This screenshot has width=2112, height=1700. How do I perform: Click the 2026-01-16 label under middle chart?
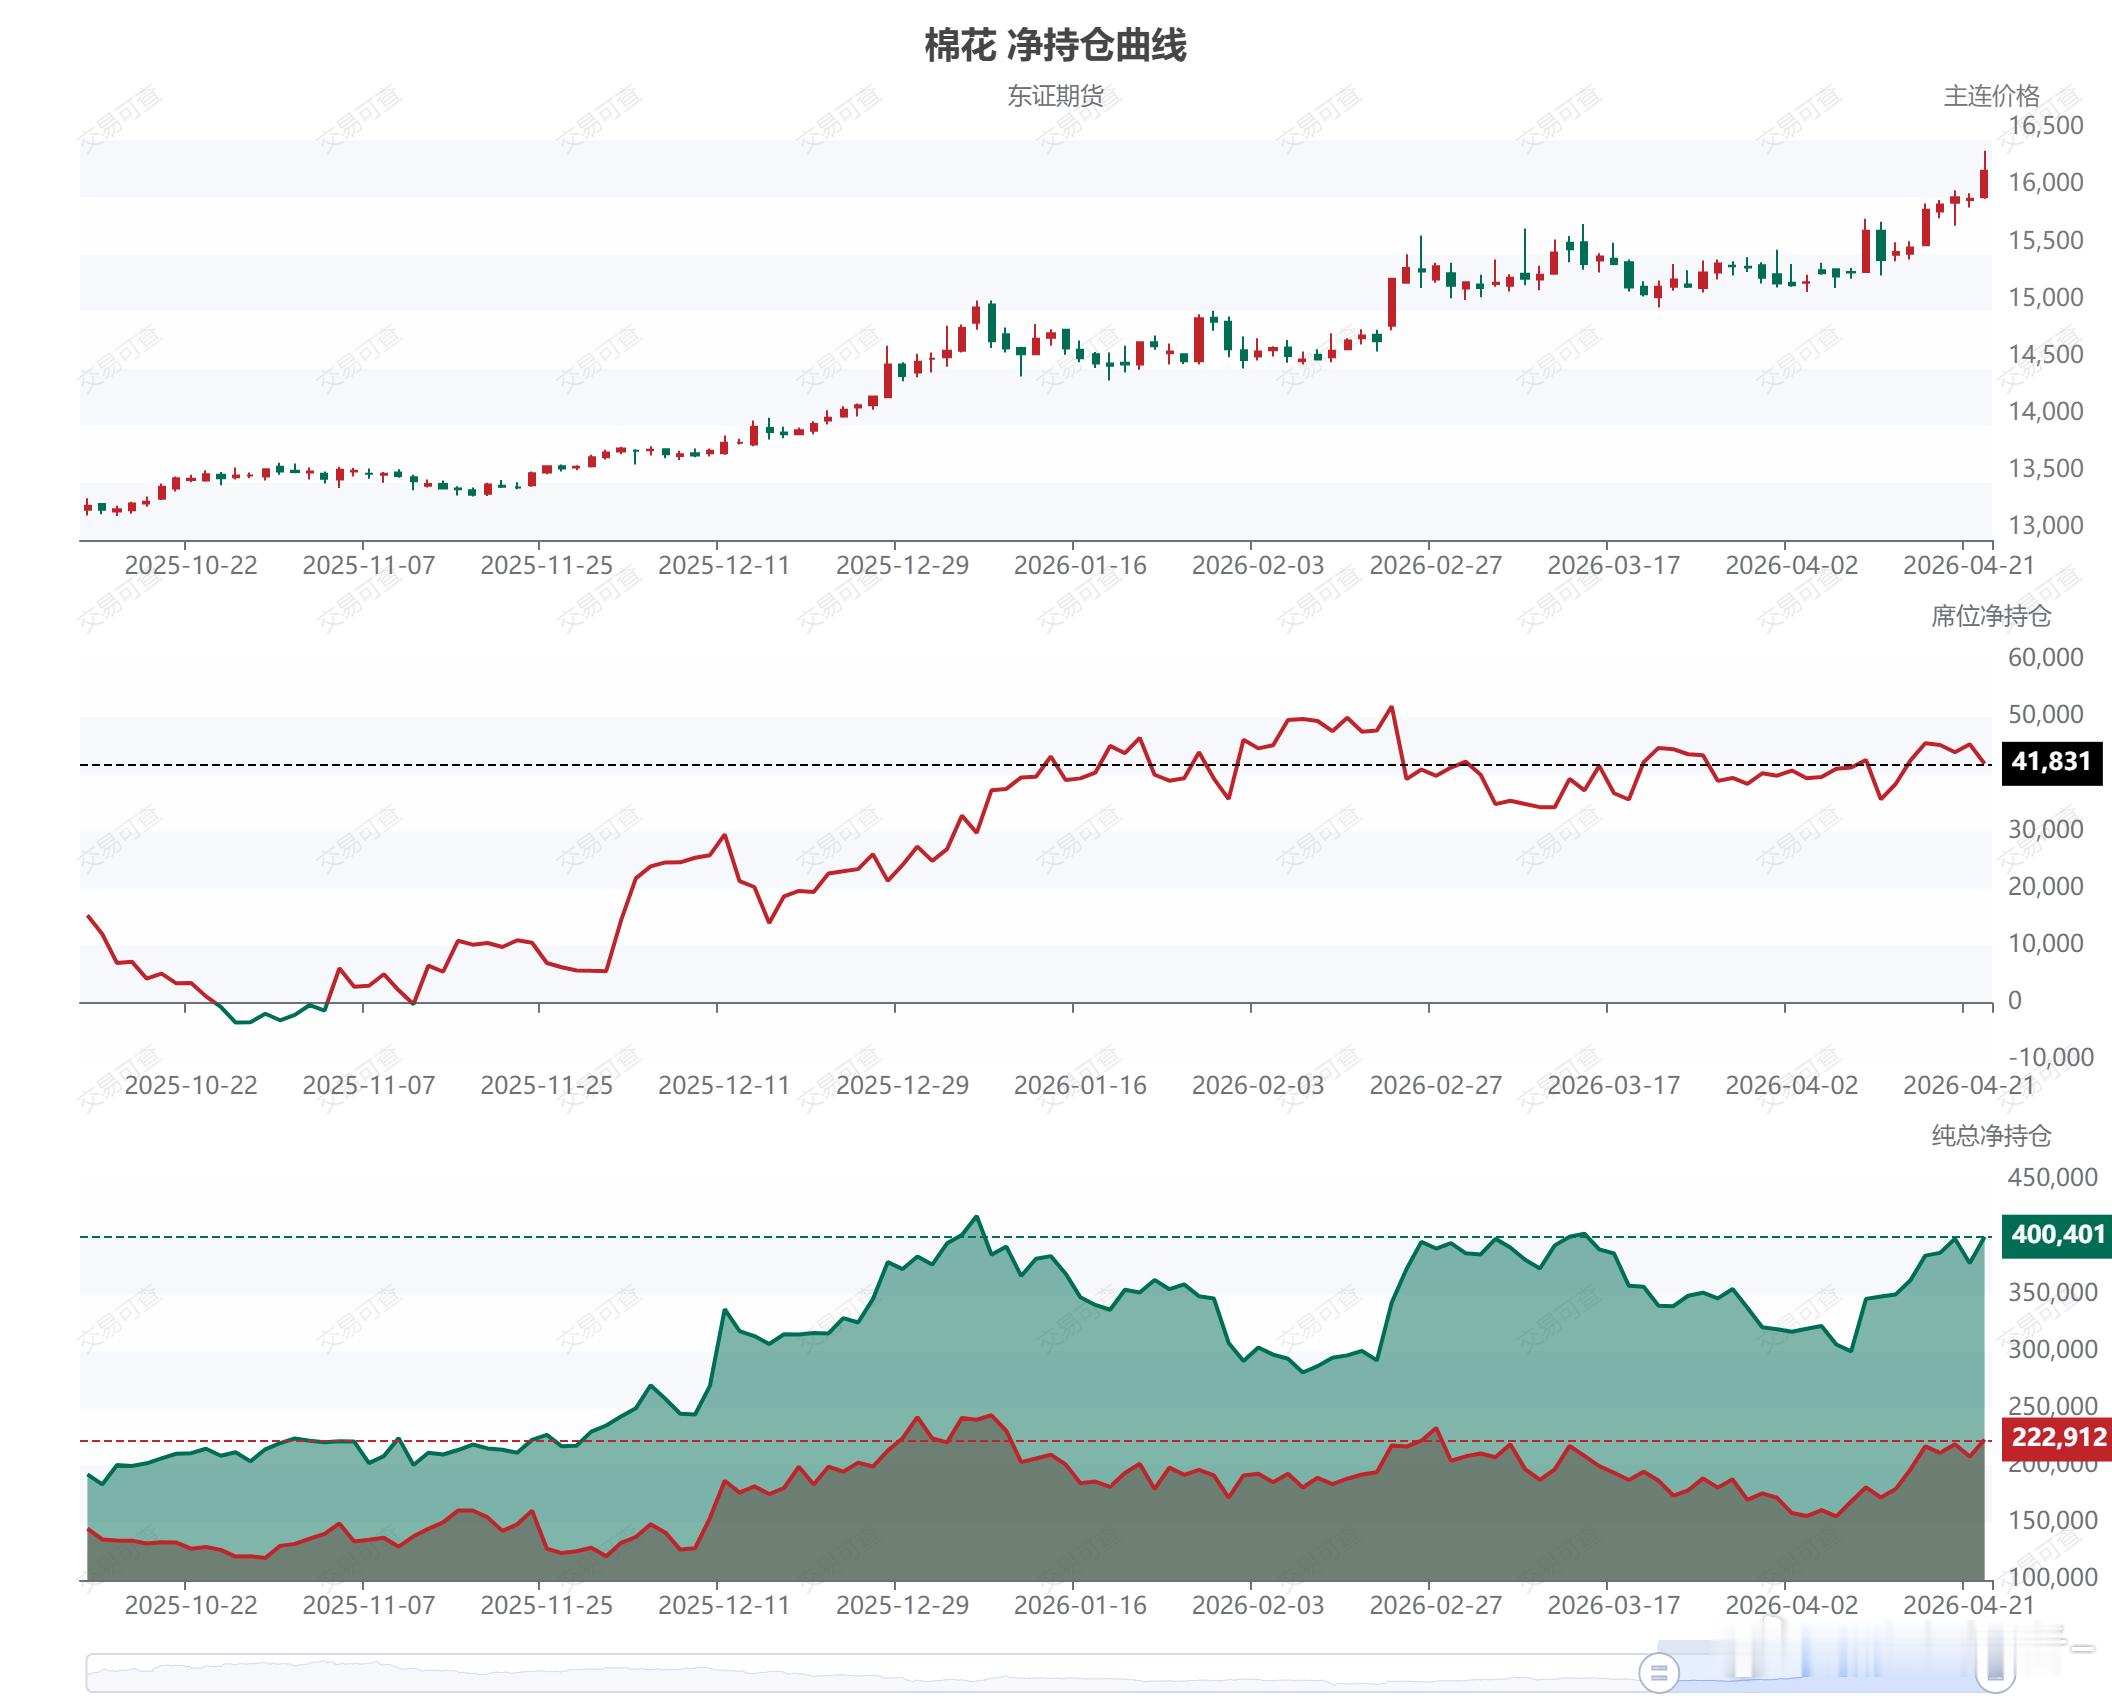tap(1080, 1086)
